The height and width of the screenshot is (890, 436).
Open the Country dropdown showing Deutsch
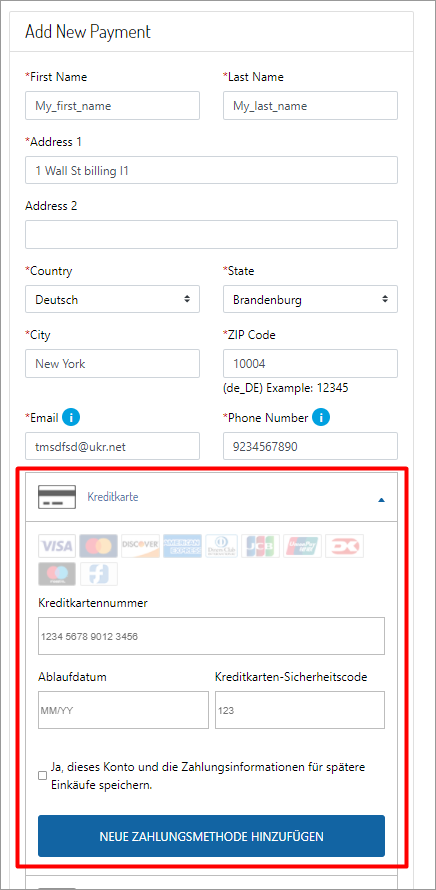pos(112,299)
